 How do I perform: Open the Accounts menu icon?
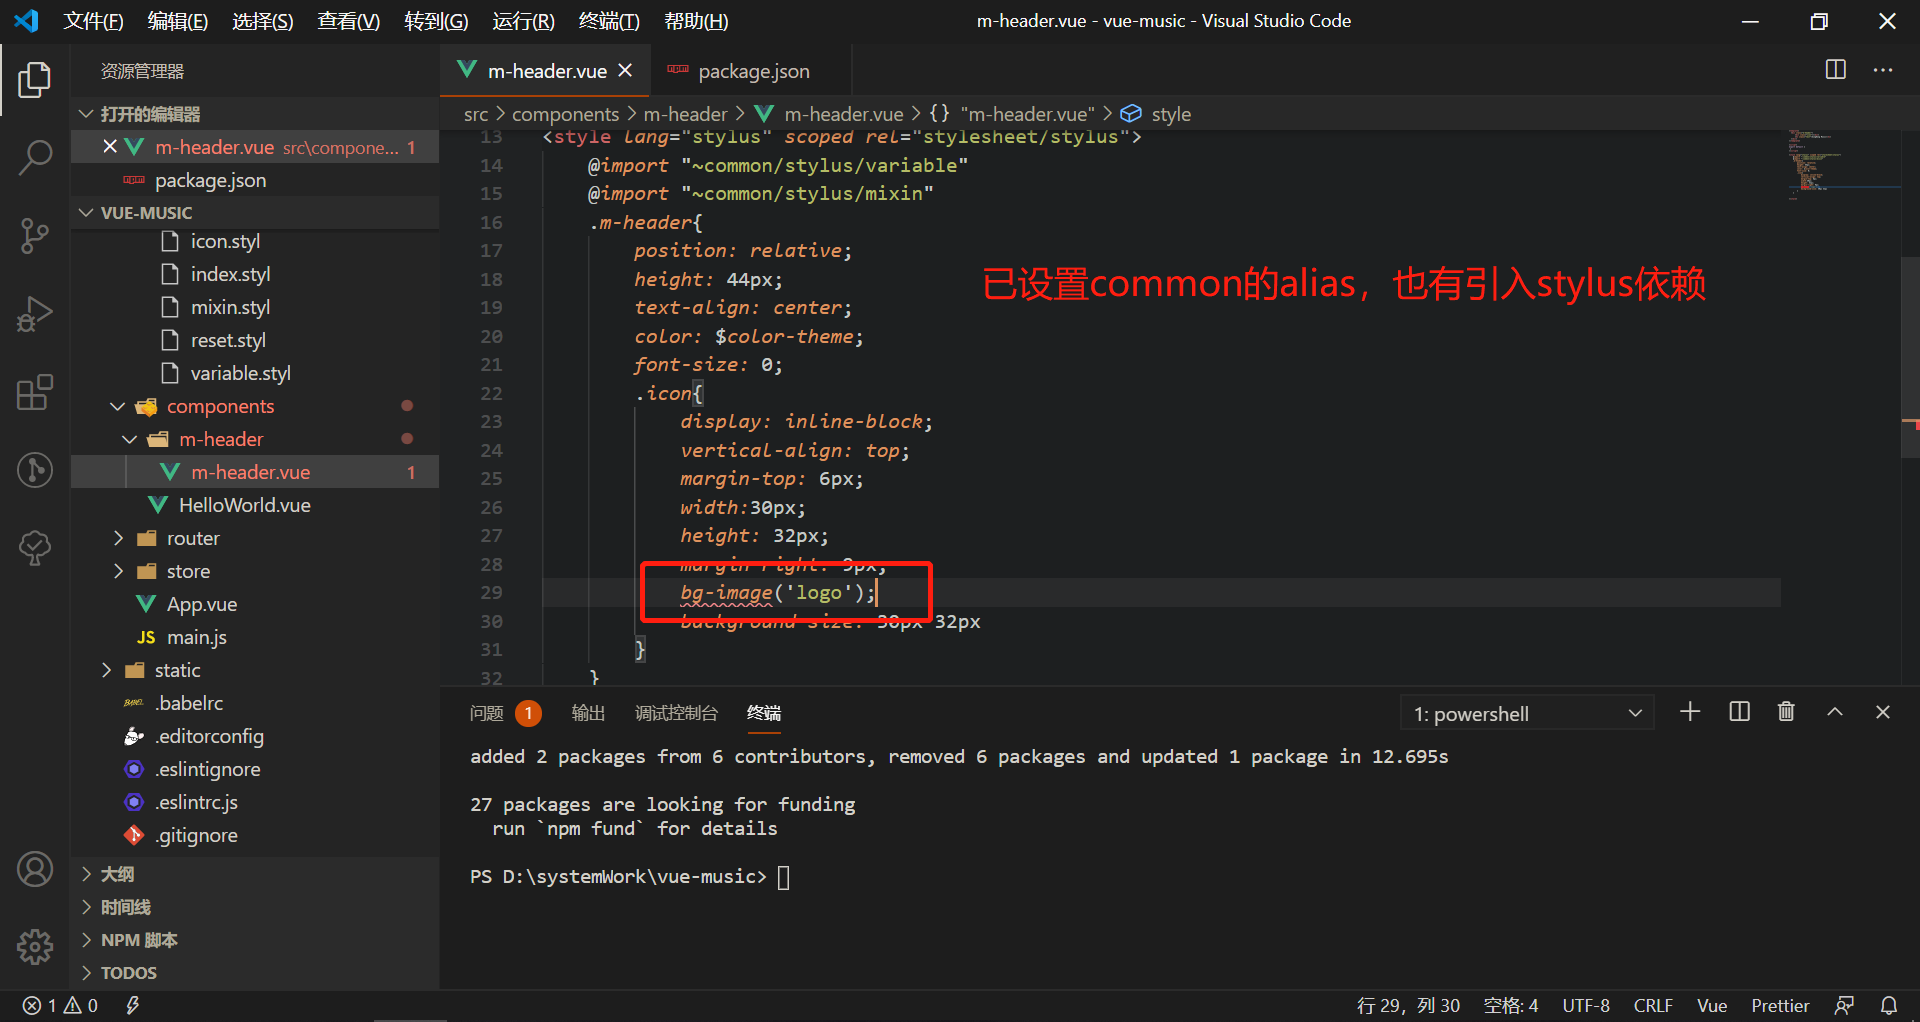[x=35, y=869]
